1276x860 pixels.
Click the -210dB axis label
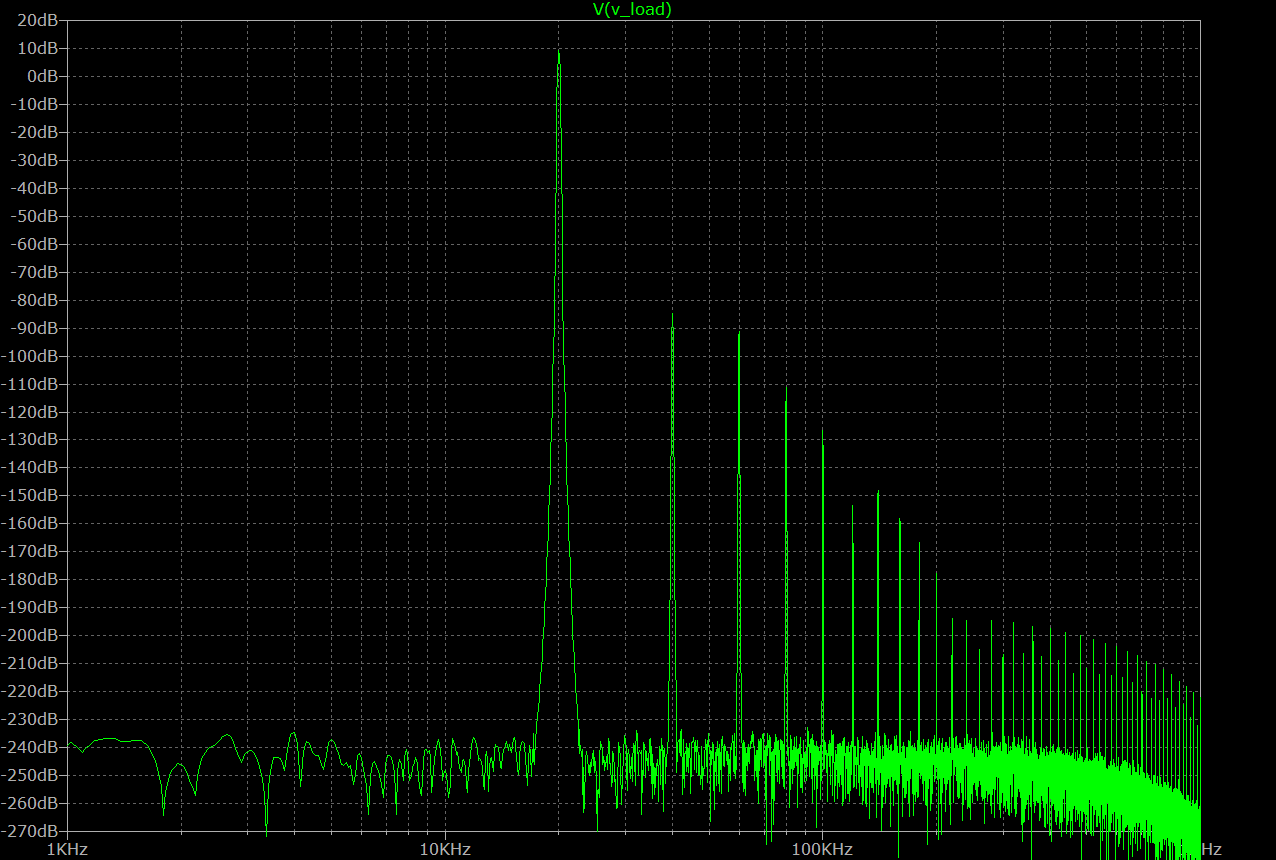tap(31, 663)
